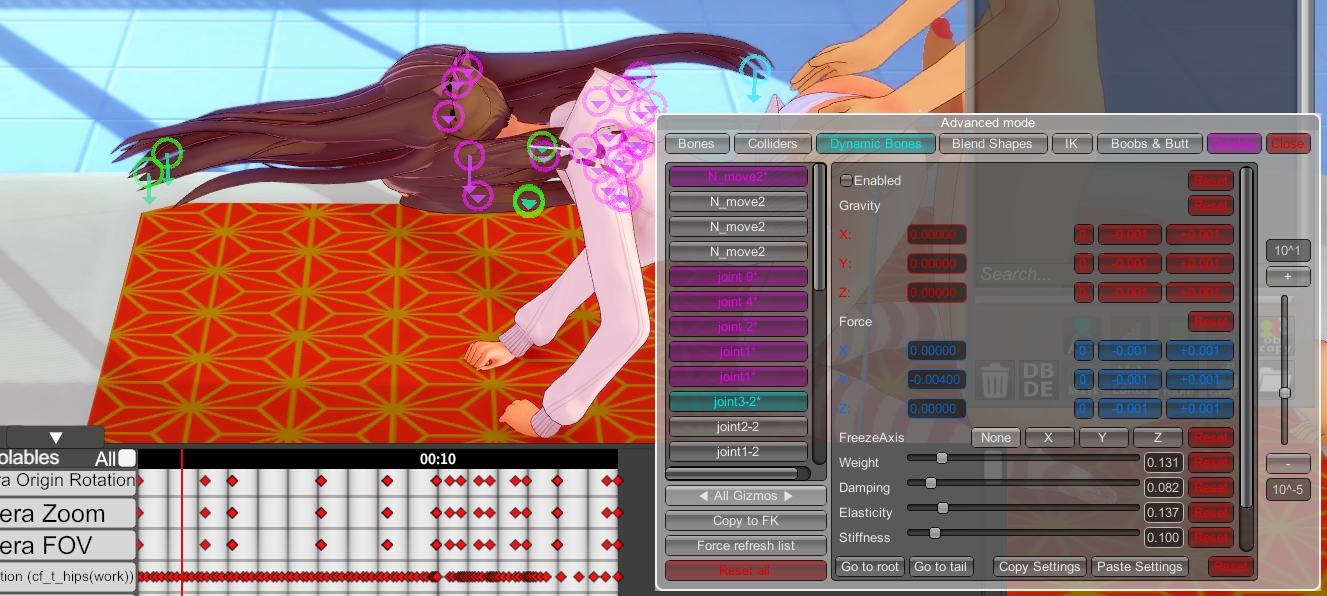Decrease Force Y with the -0.001 button
The width and height of the screenshot is (1327, 596).
coord(1130,380)
